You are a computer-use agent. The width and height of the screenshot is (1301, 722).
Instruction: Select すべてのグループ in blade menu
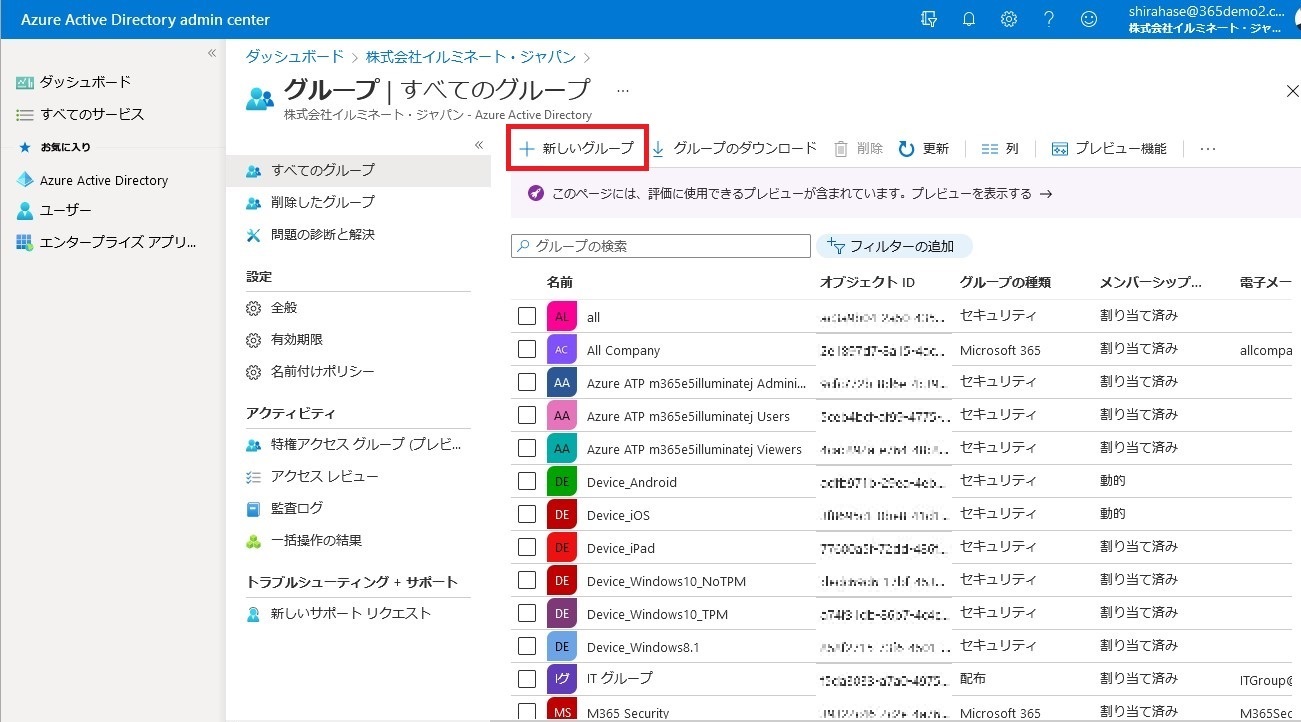coord(358,170)
